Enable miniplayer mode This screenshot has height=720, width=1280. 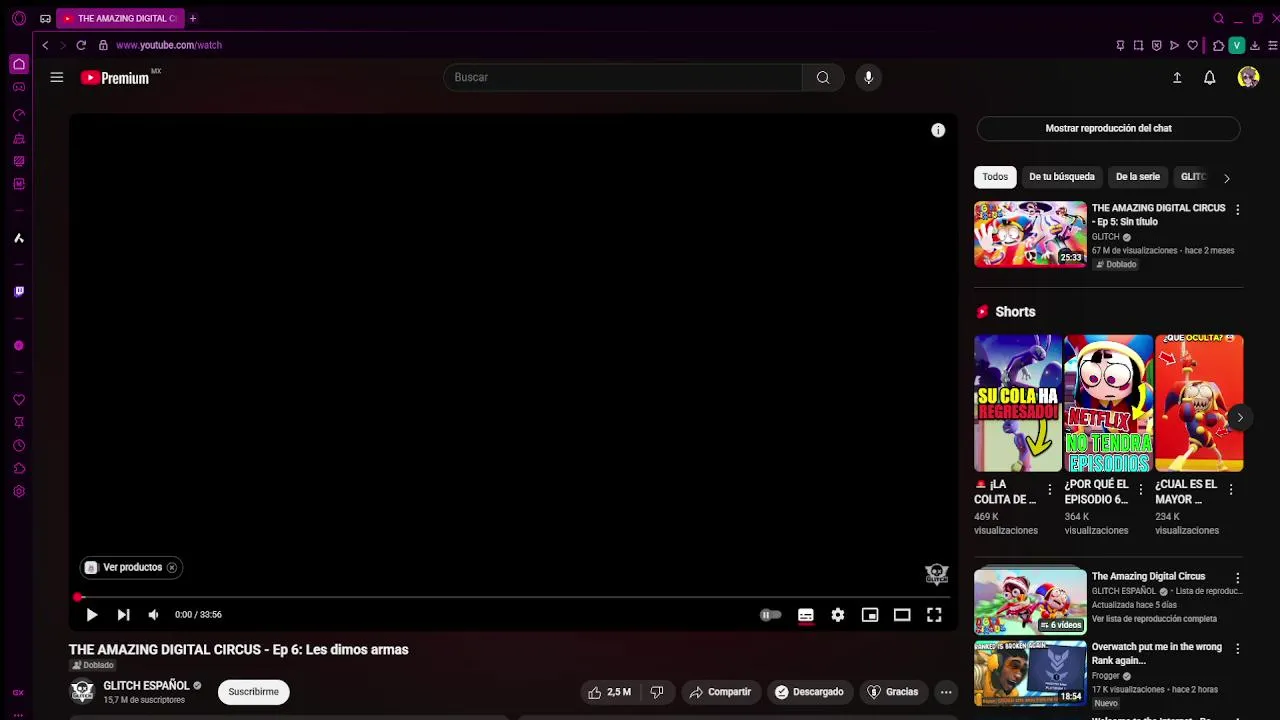click(870, 615)
